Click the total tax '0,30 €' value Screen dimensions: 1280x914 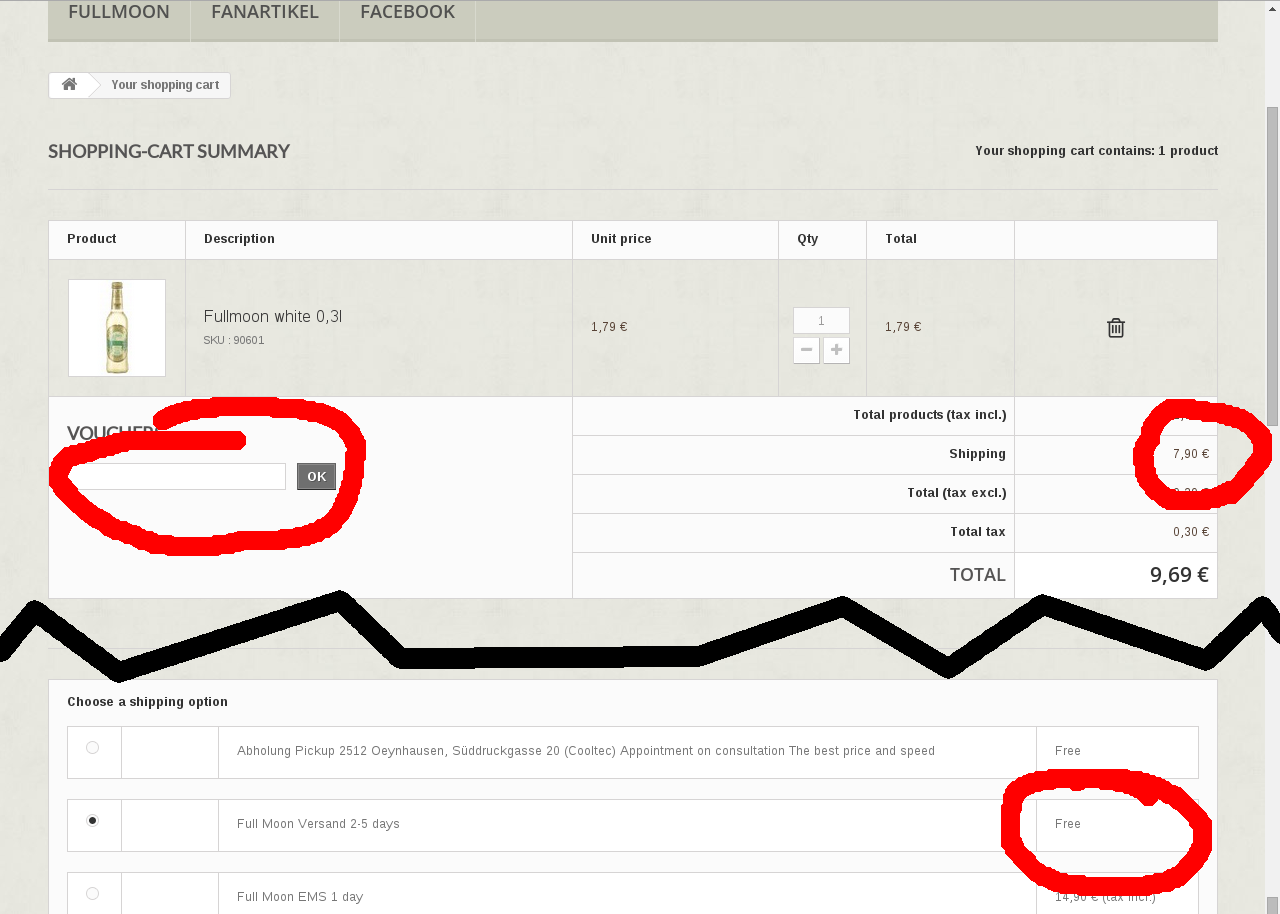tap(1191, 532)
